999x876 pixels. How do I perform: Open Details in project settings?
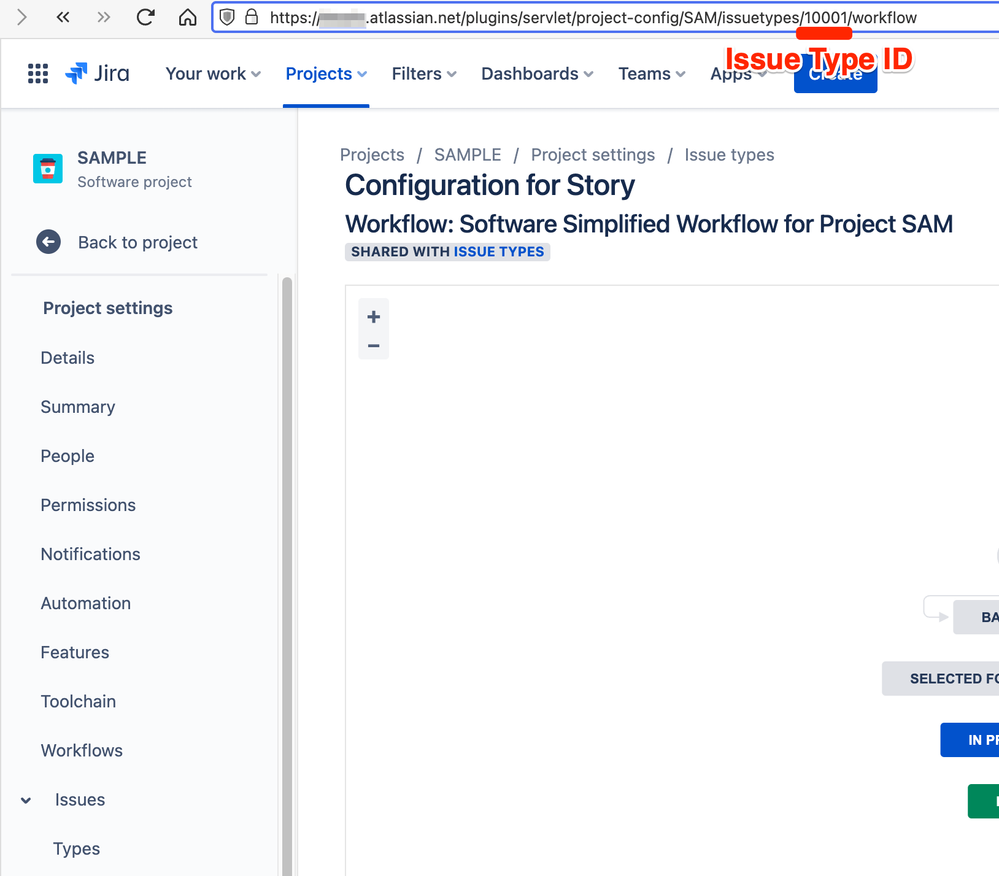click(68, 357)
